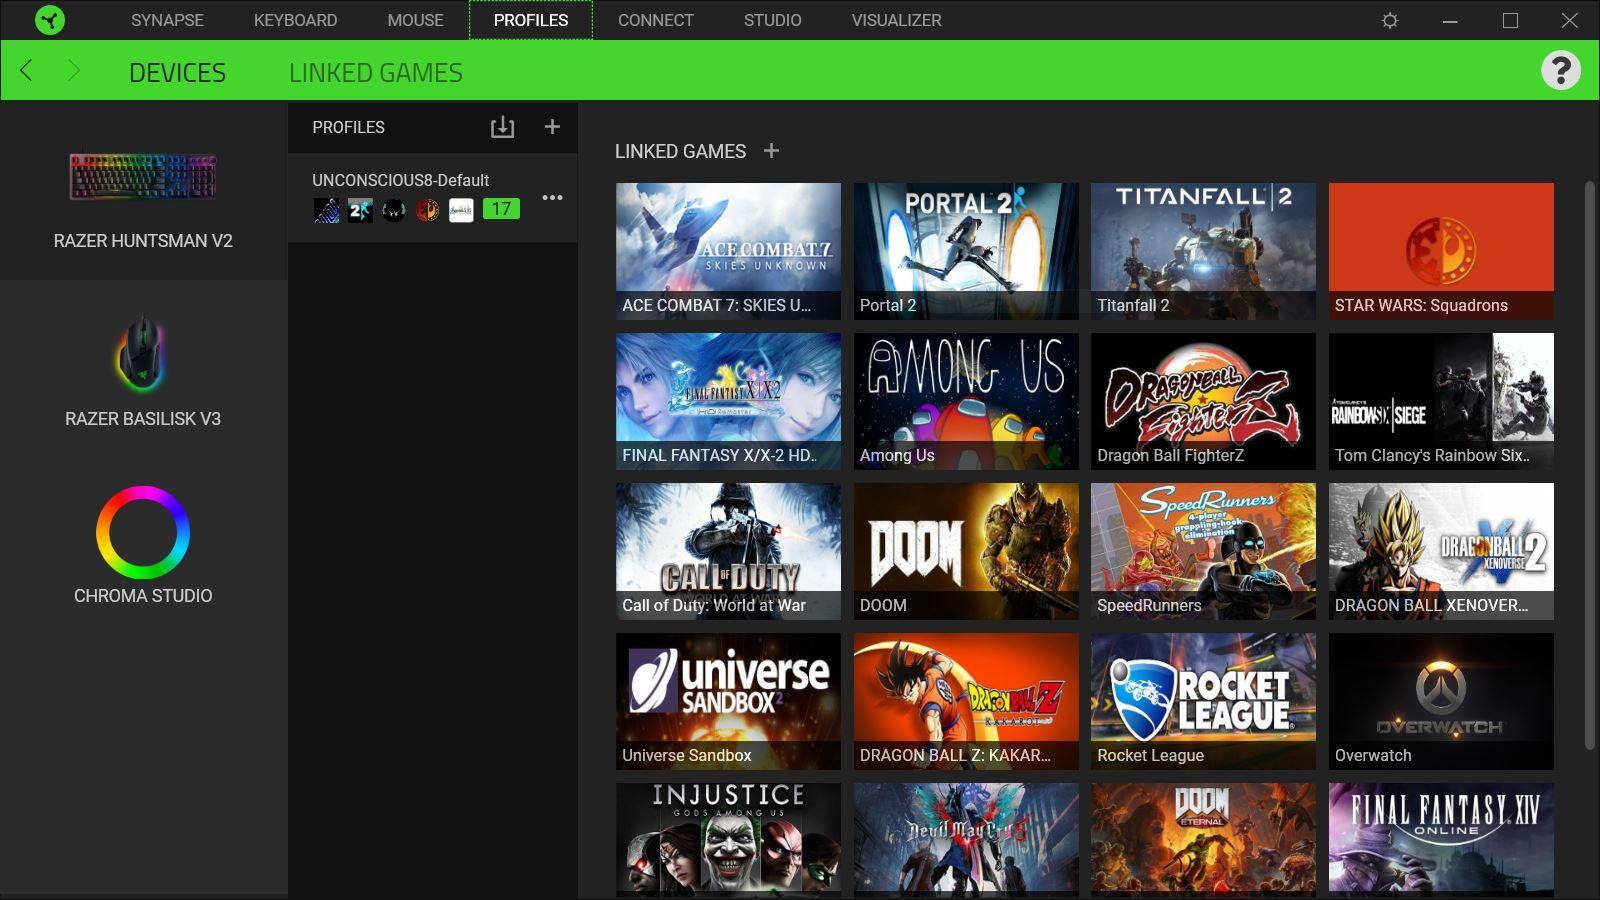Image resolution: width=1600 pixels, height=900 pixels.
Task: Select the Portal 2 game thumbnail
Action: click(x=966, y=250)
